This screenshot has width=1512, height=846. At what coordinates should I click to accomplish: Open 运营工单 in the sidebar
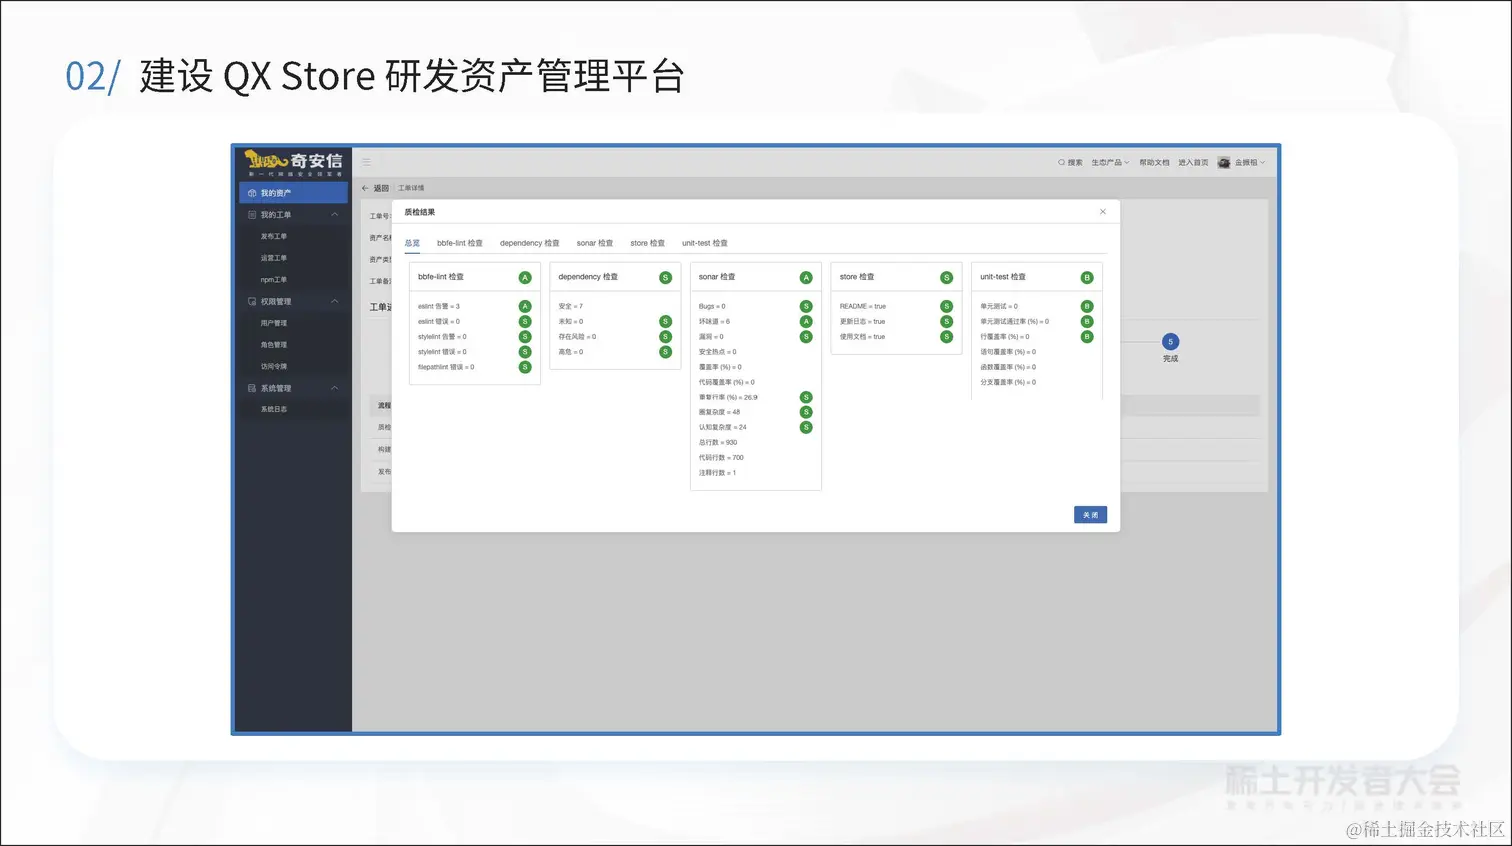click(274, 258)
